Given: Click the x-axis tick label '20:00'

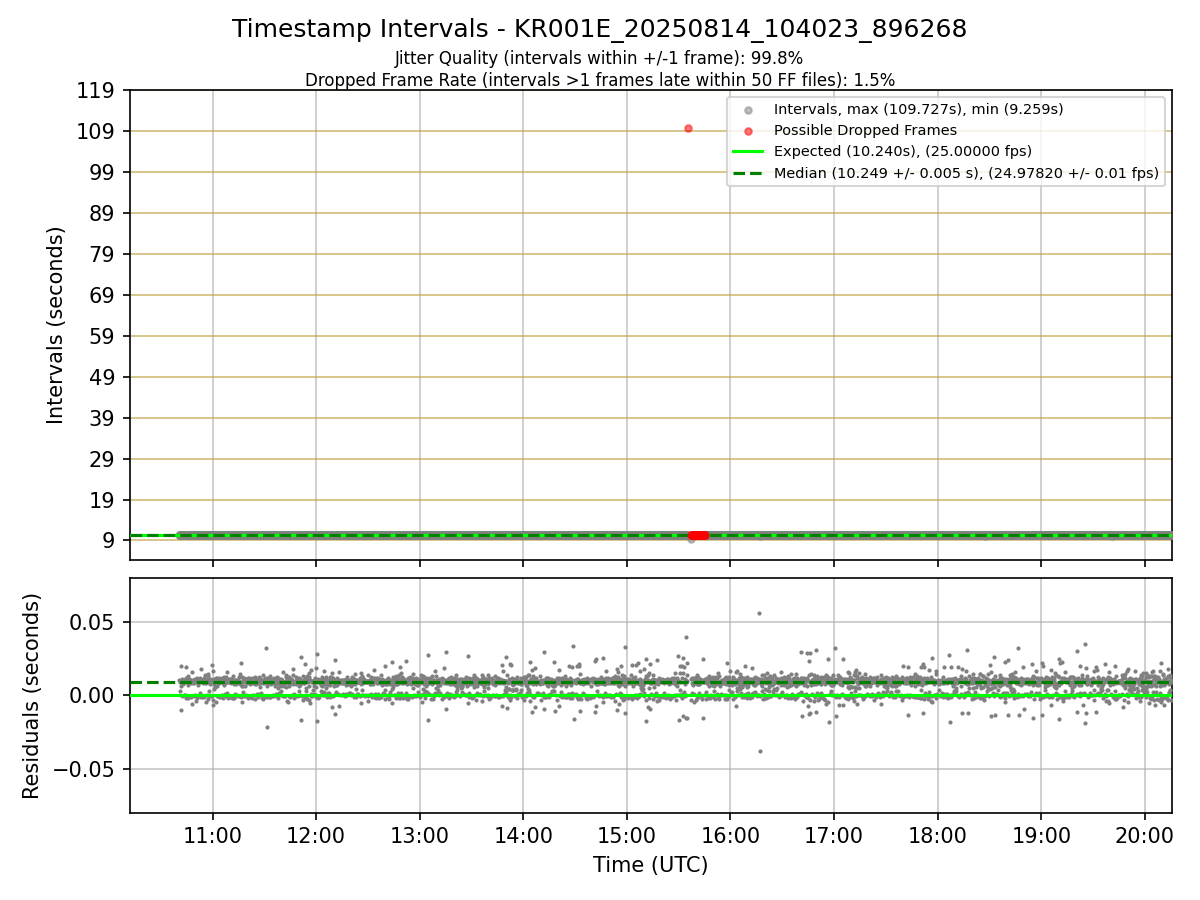Looking at the screenshot, I should [x=1145, y=834].
